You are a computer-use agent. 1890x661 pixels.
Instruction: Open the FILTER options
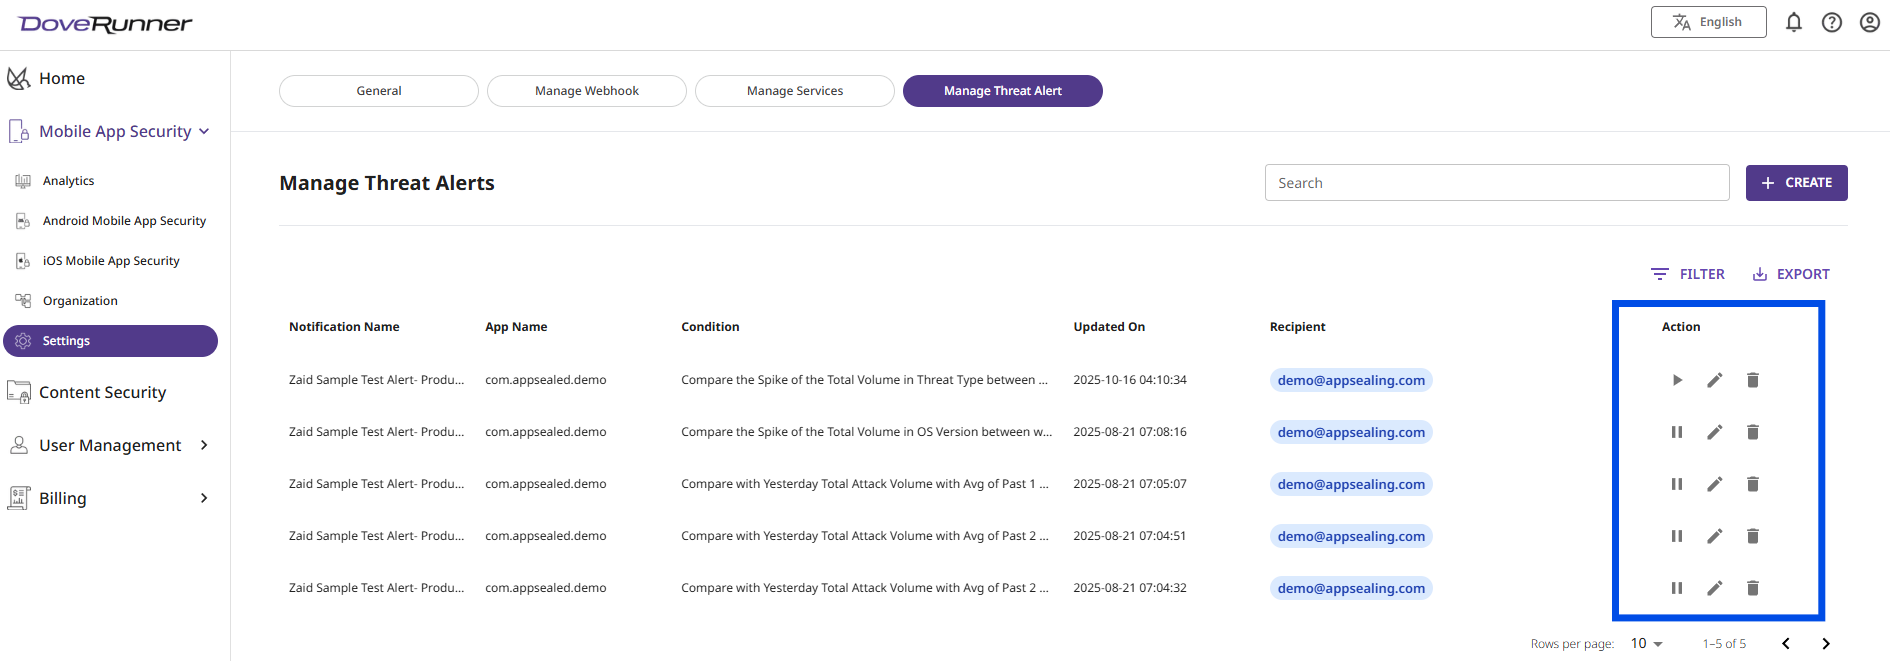tap(1688, 274)
